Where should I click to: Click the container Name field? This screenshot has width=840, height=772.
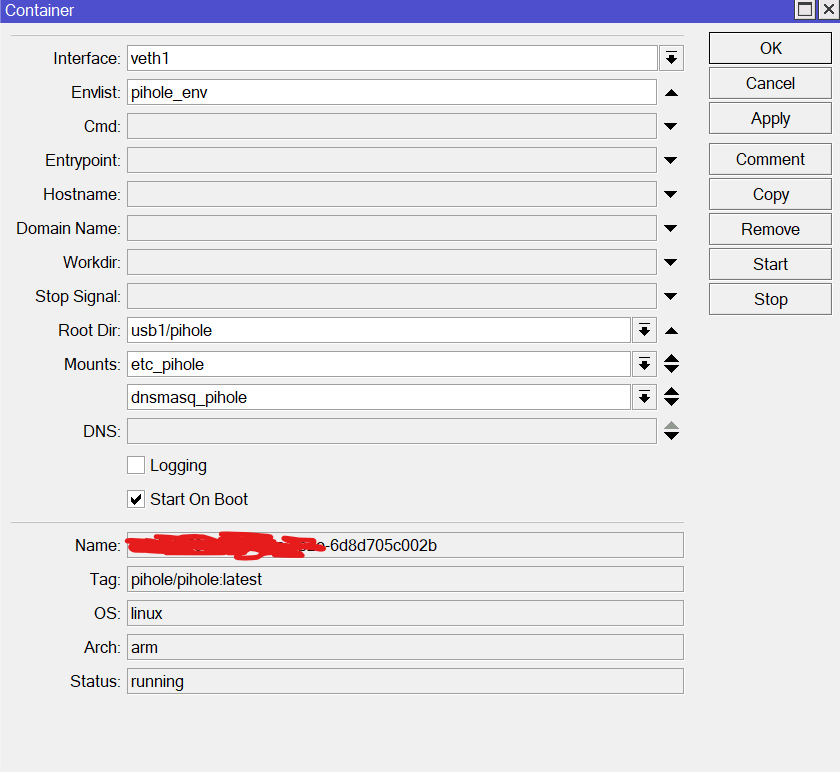(x=405, y=545)
